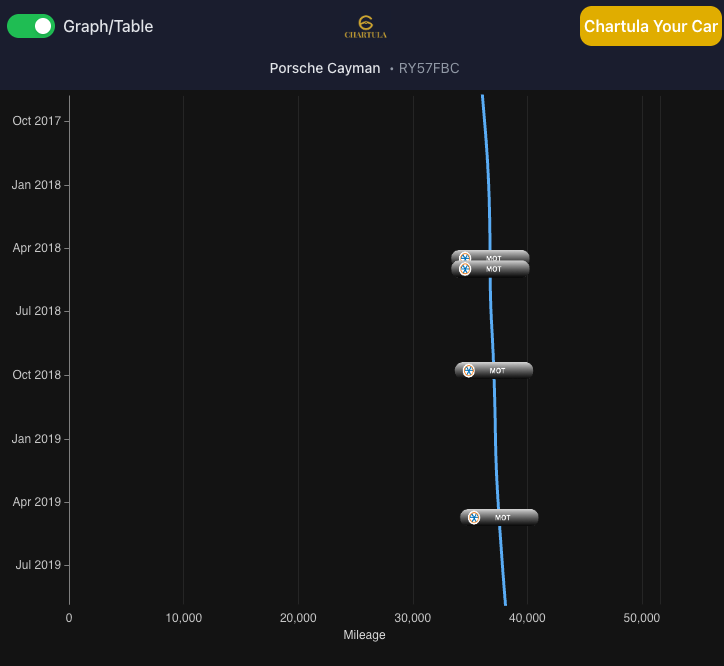Click the 40,000 mileage axis label

click(527, 618)
